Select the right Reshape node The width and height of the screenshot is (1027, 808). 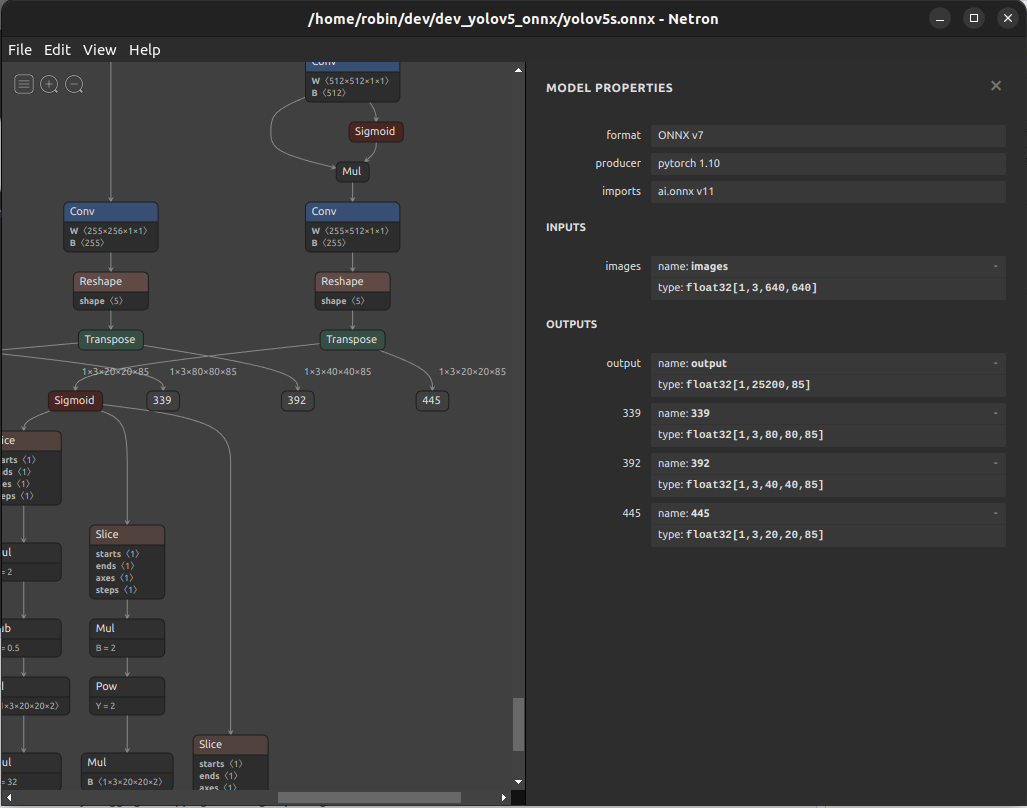[x=352, y=291]
